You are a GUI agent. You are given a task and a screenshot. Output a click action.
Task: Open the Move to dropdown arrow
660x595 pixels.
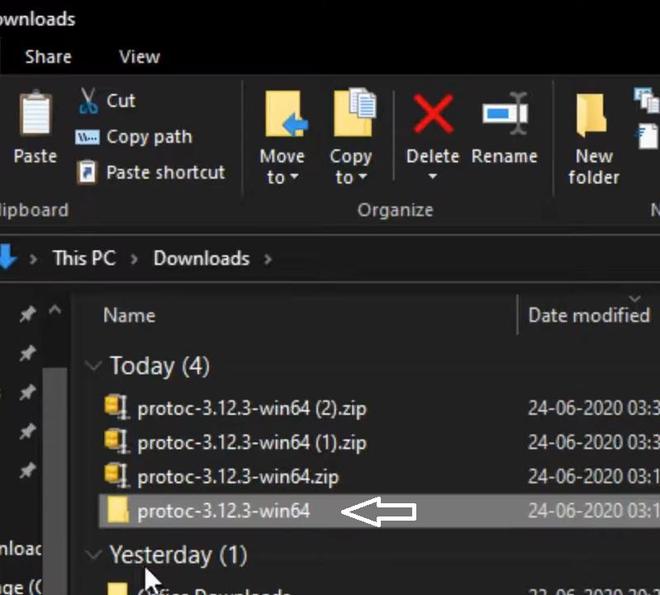[x=294, y=177]
